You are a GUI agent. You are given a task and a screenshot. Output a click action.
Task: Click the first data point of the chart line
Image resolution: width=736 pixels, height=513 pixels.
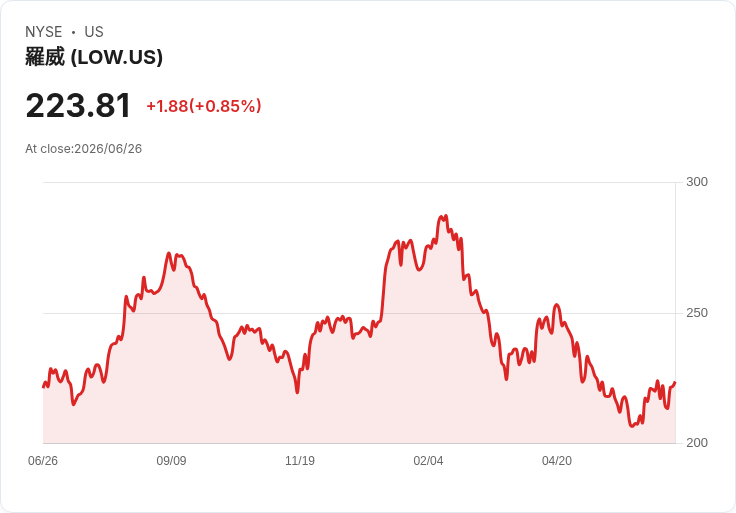43,387
